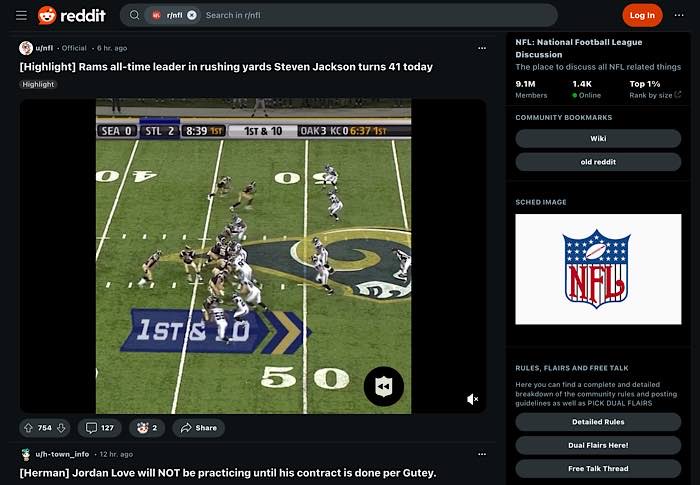The width and height of the screenshot is (700, 485).
Task: Open u/nfl avatar icon
Action: (26, 48)
